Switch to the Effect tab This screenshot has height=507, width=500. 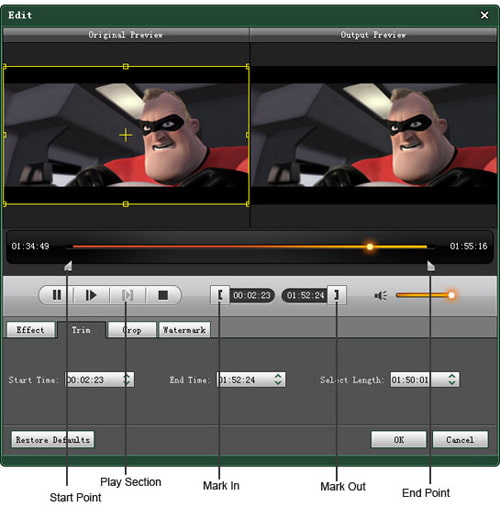(x=30, y=330)
